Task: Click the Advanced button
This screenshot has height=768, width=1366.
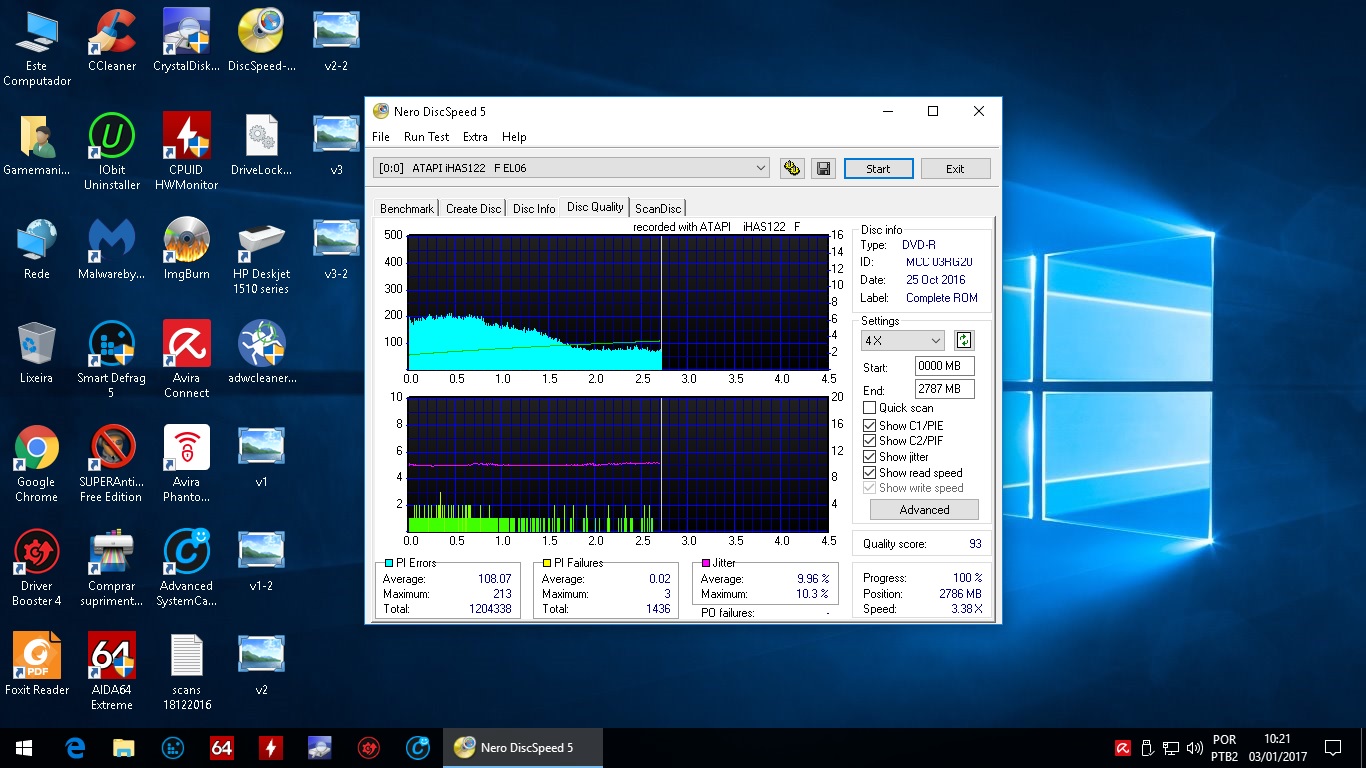Action: click(x=924, y=510)
